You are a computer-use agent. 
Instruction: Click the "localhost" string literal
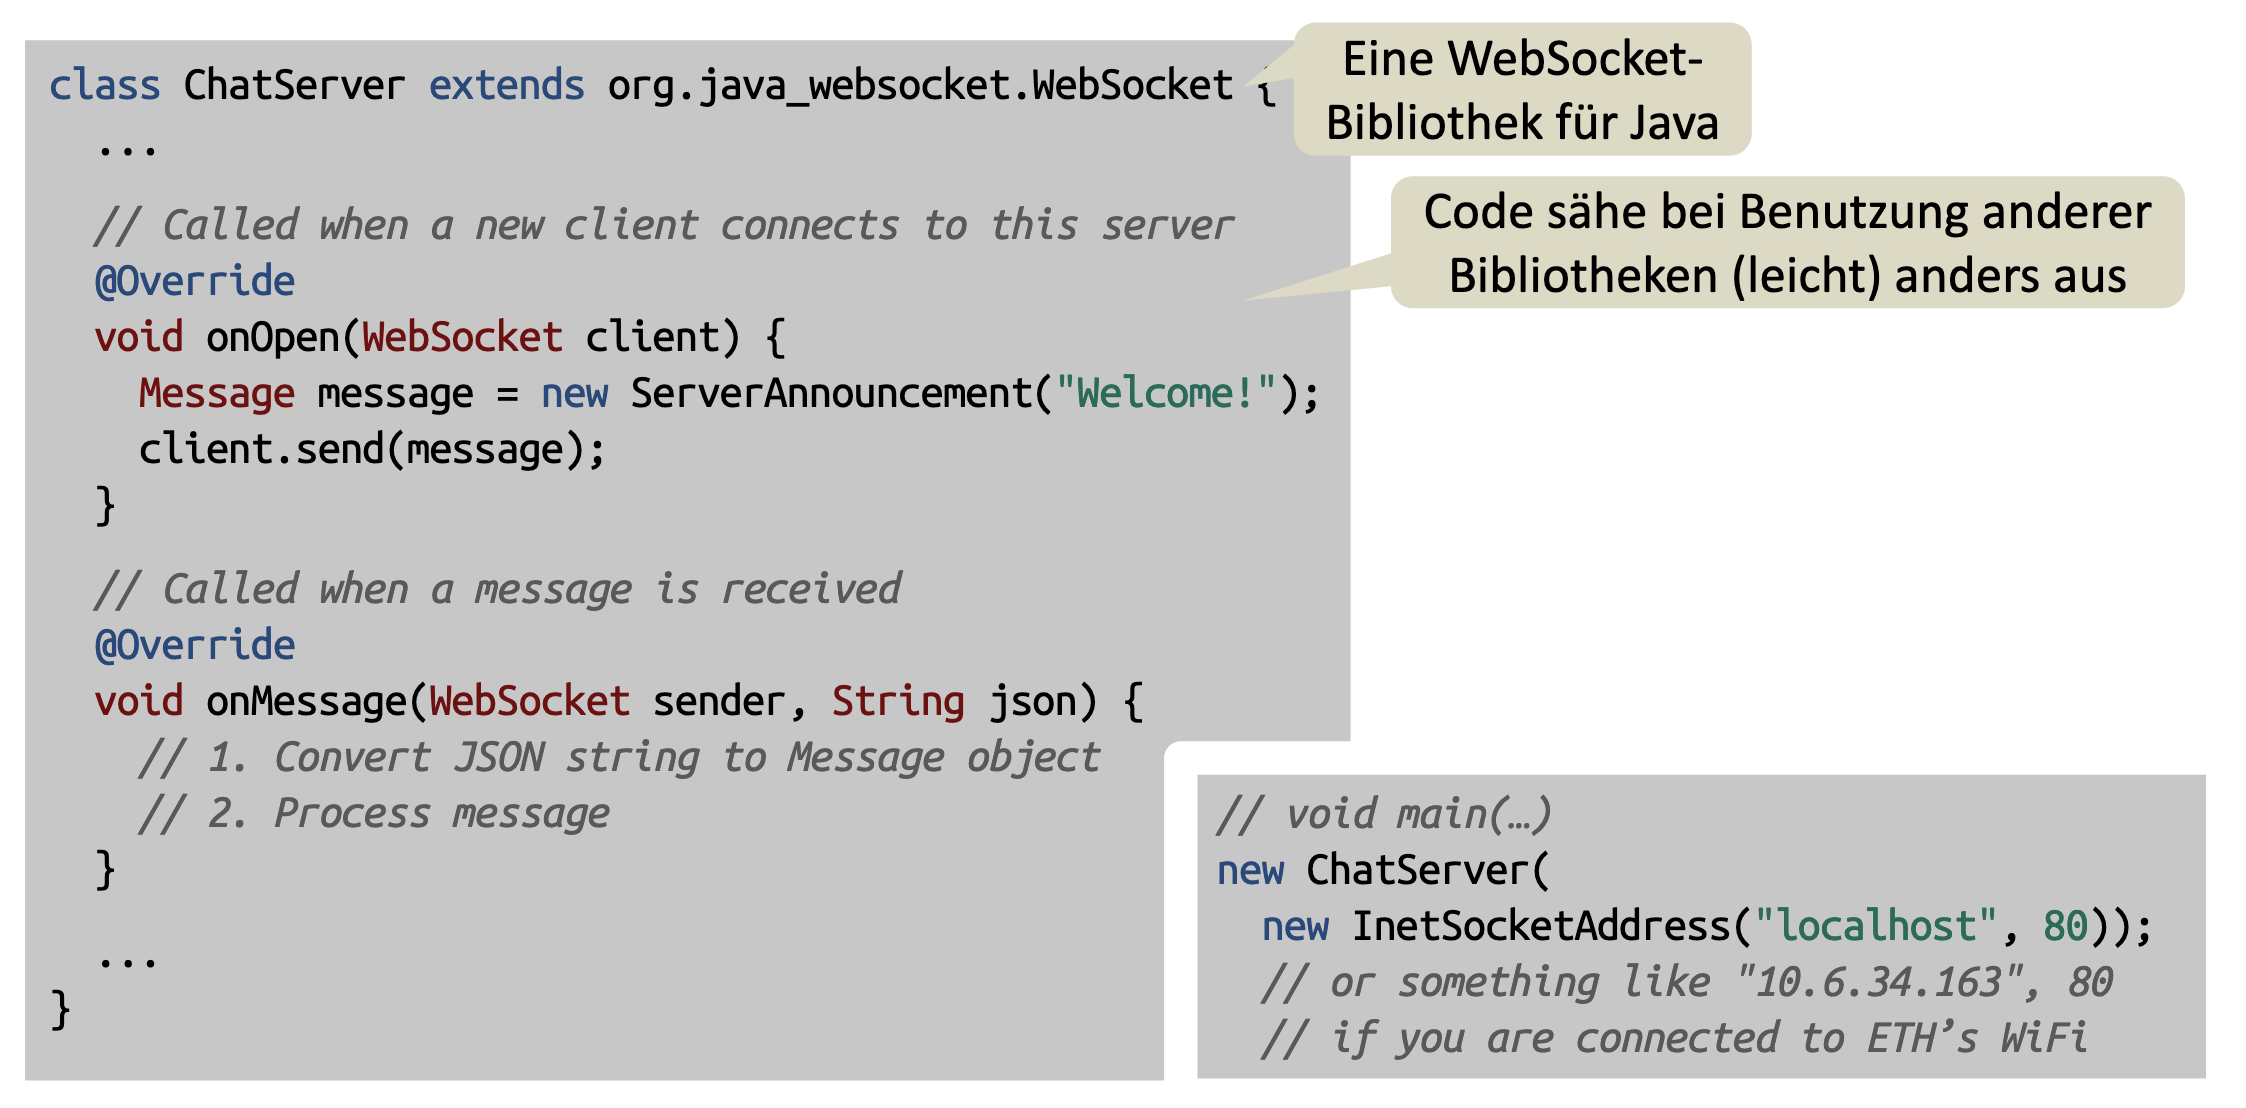[x=1876, y=927]
